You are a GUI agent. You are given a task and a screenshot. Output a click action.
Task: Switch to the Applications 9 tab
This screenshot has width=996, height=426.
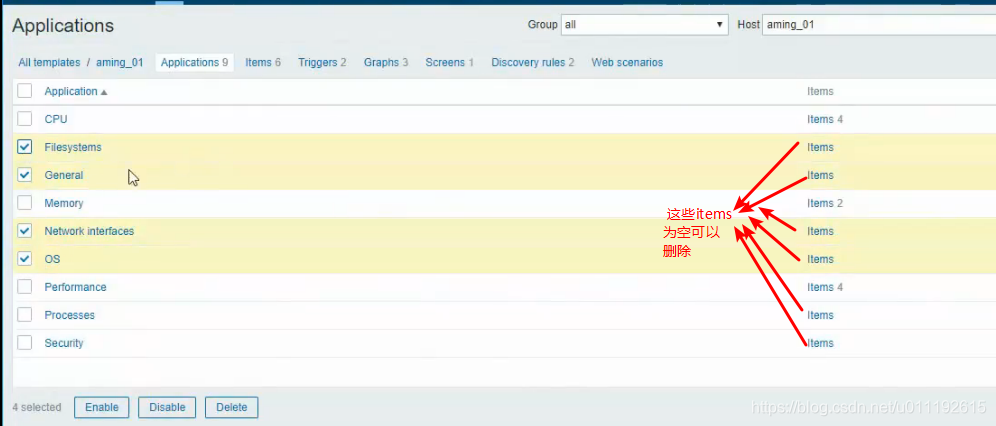[x=194, y=62]
